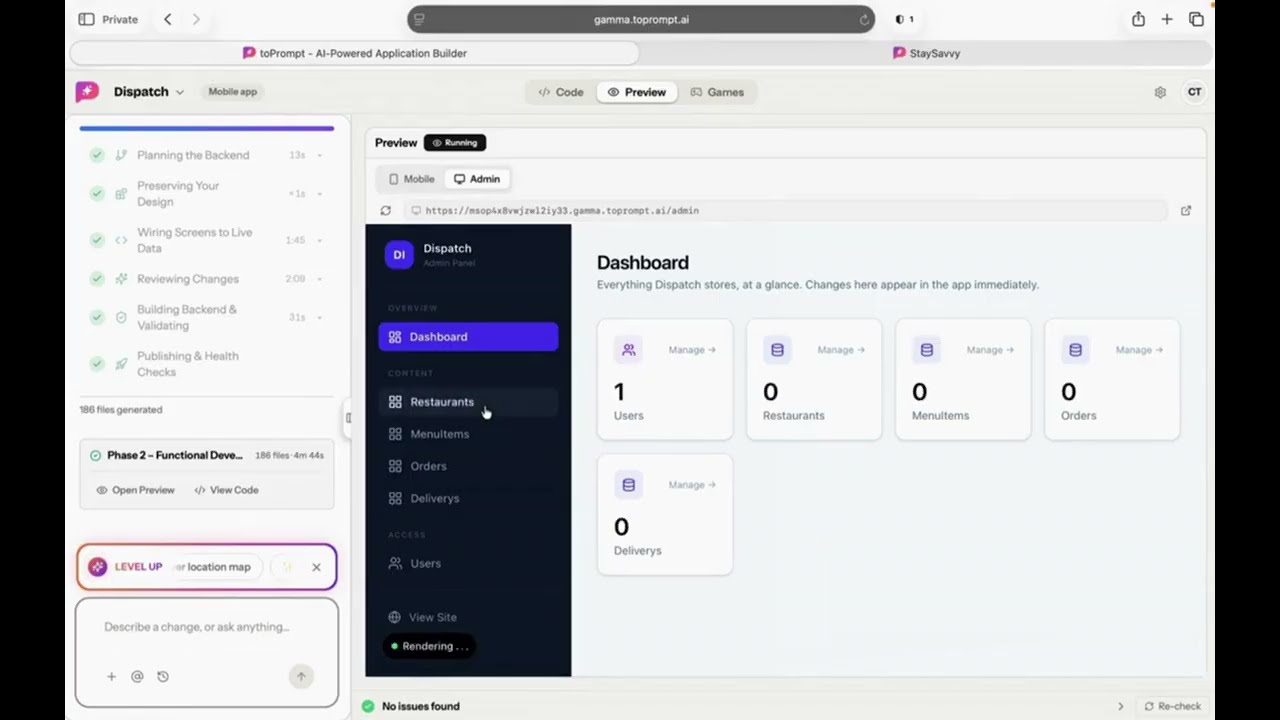1280x720 pixels.
Task: Switch to the Games tab
Action: coord(717,92)
